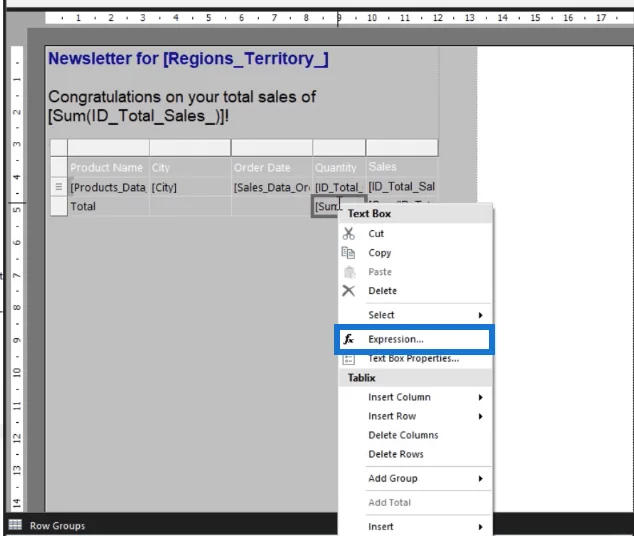The image size is (634, 536).
Task: Select the Total label cell
Action: pos(108,207)
